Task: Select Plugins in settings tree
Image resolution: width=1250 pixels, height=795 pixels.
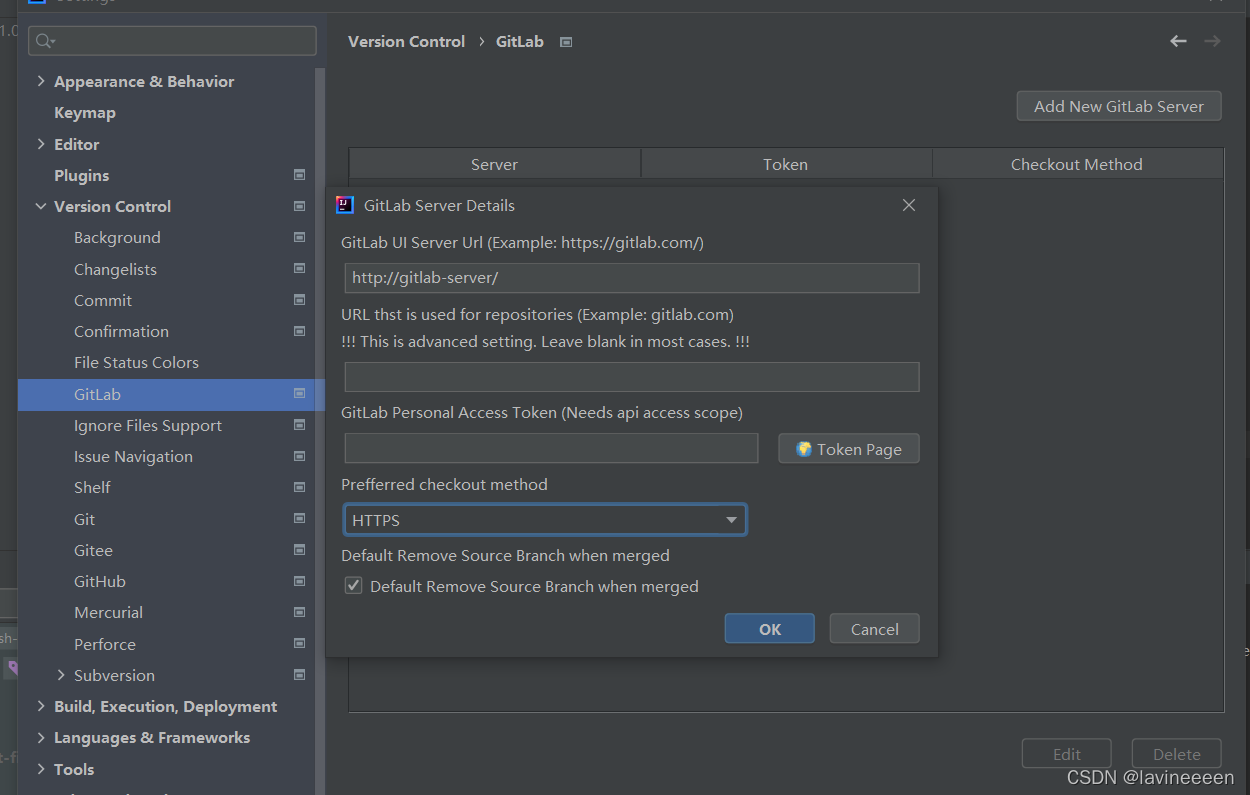Action: point(82,175)
